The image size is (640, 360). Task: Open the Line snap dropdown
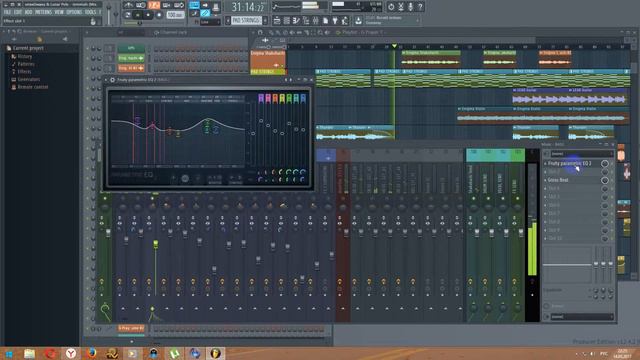tap(210, 22)
